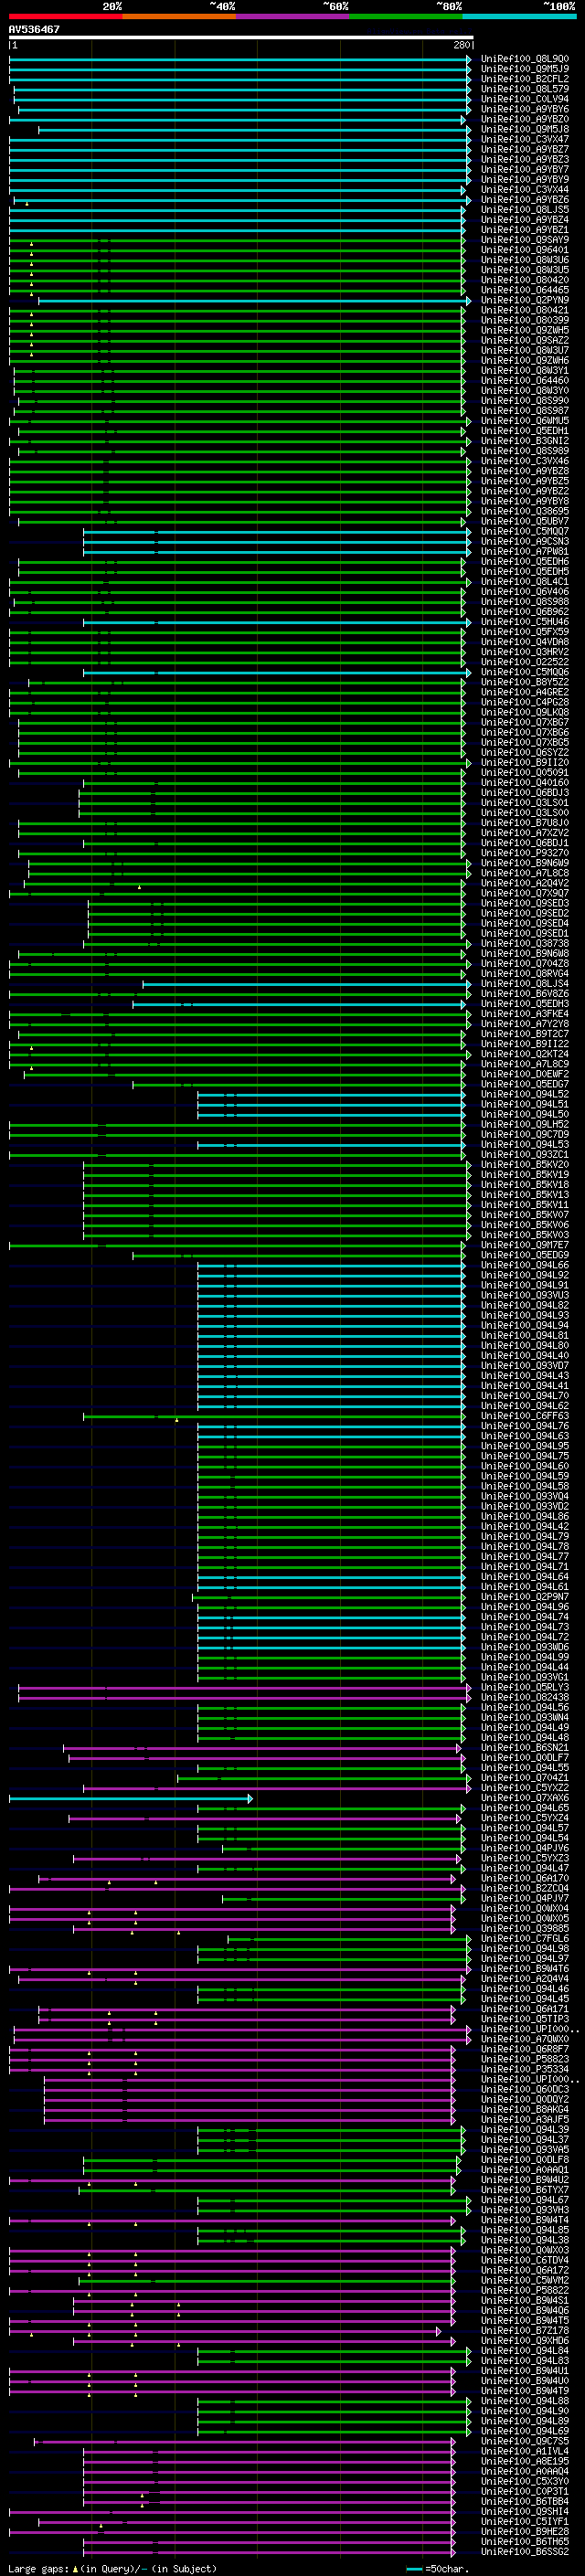Open the UniRef100_A0AAQ1 hit
The width and height of the screenshot is (585, 2576).
525,2169
